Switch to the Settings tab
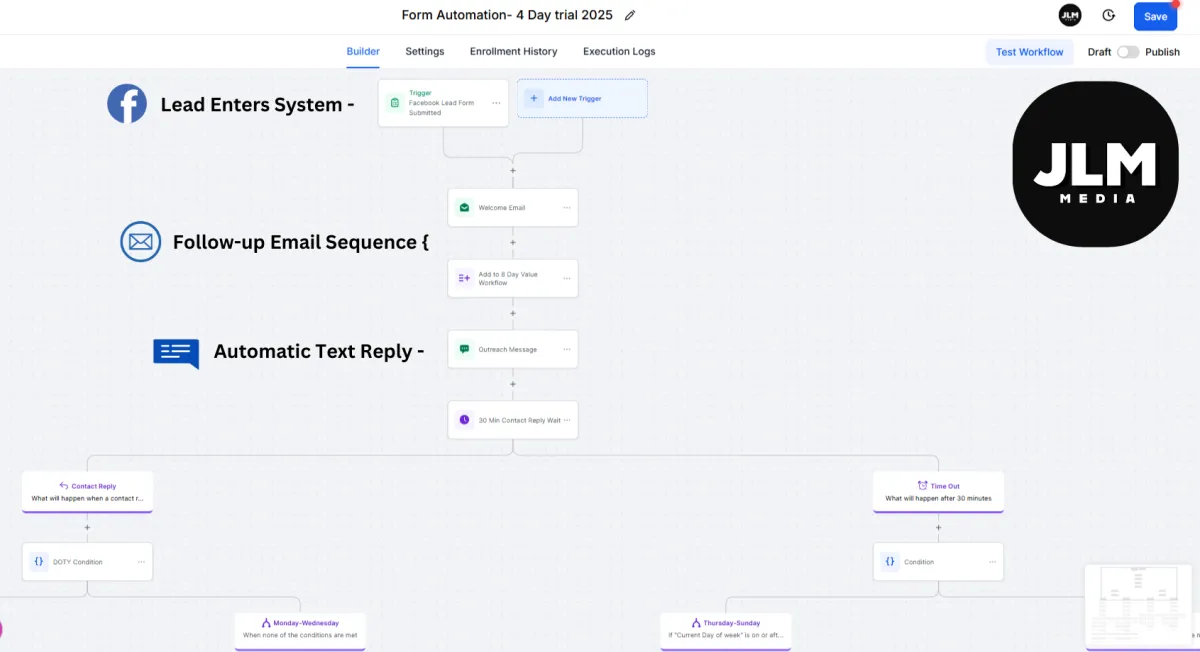The height and width of the screenshot is (652, 1200). click(x=425, y=51)
